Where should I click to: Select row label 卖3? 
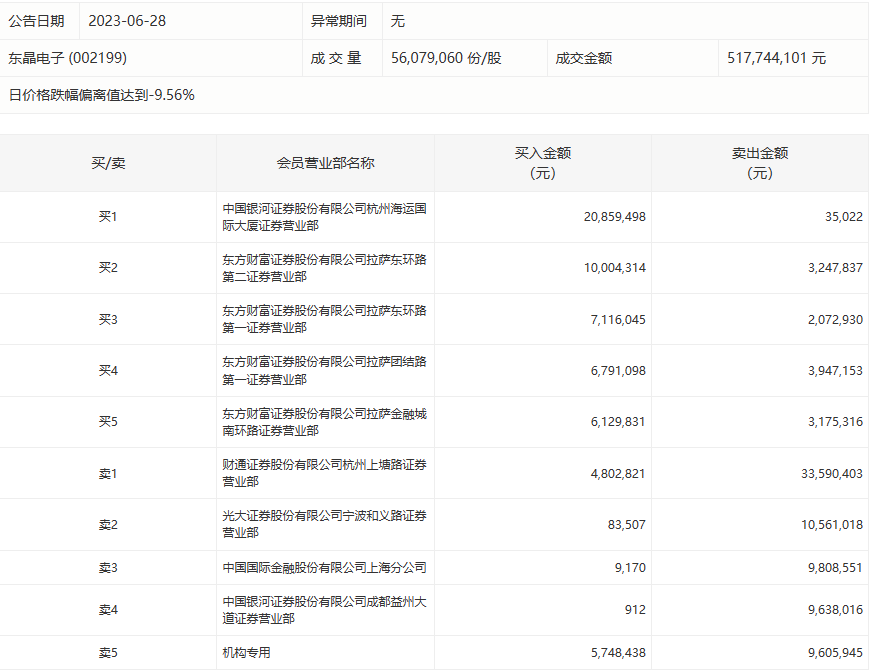(x=108, y=568)
